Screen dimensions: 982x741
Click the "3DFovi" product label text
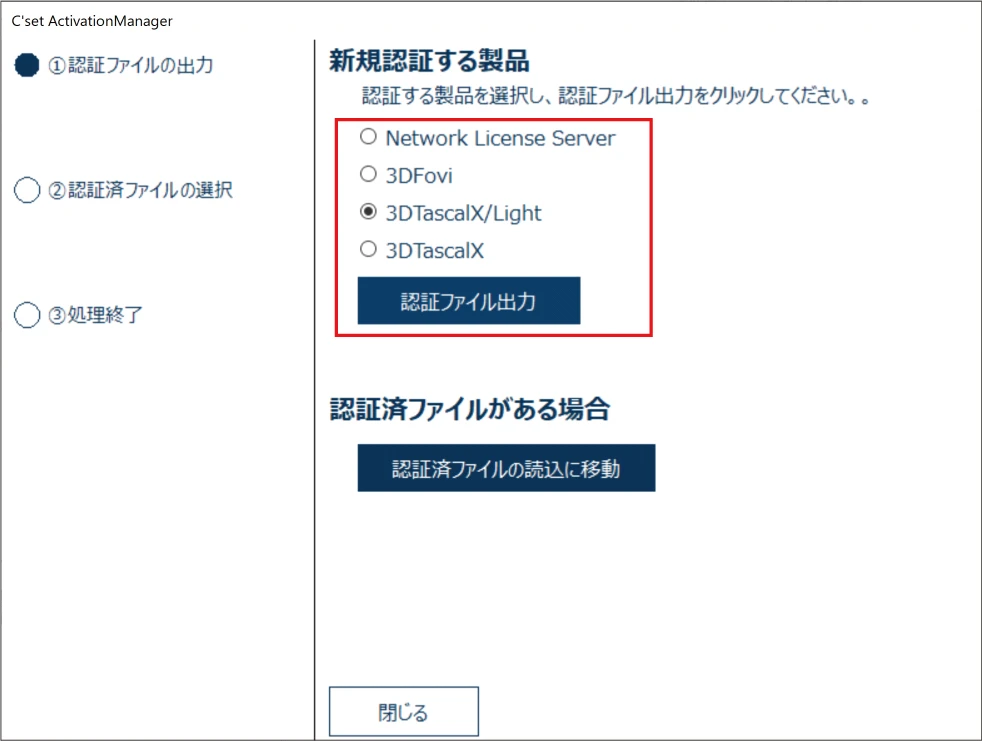coord(419,176)
